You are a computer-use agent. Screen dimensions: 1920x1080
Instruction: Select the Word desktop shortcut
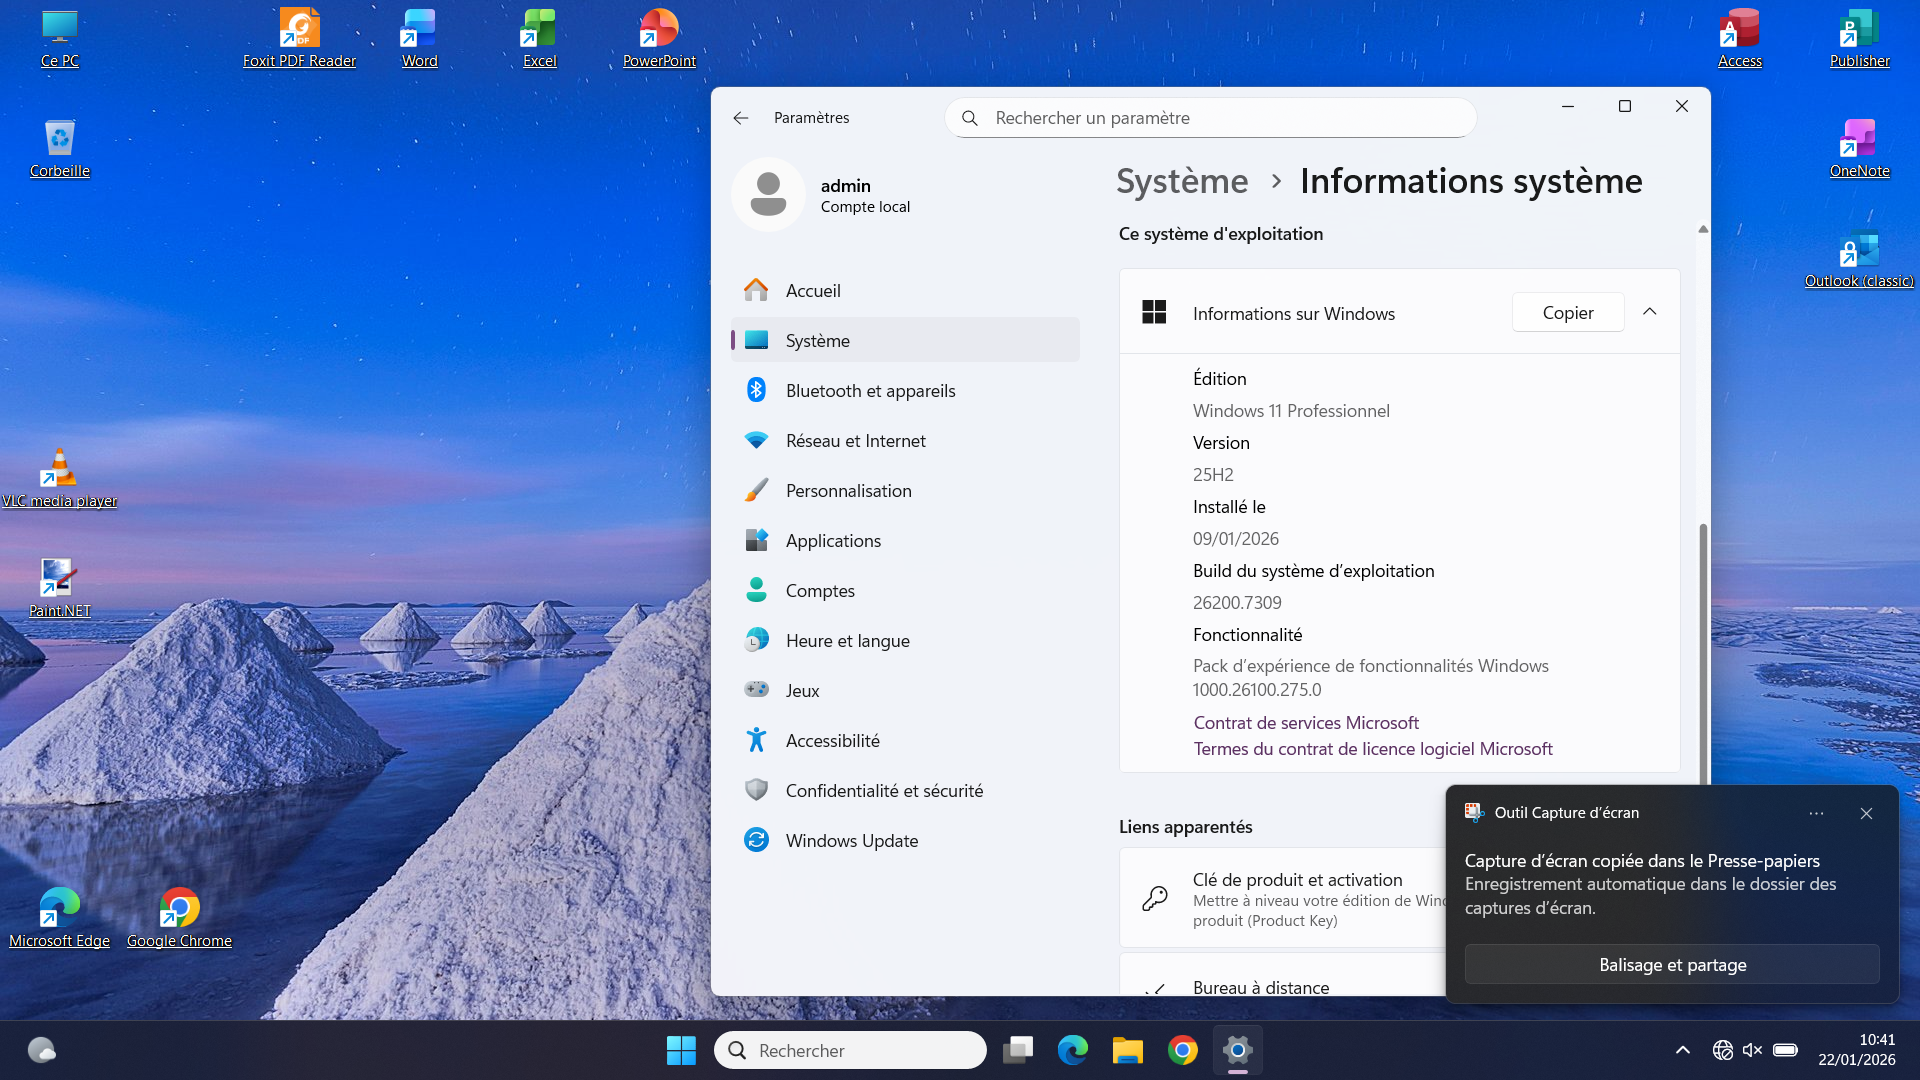click(419, 39)
